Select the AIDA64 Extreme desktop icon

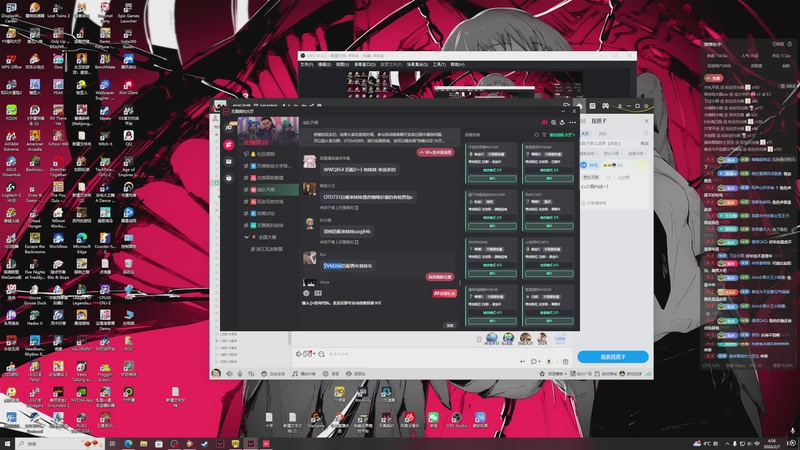[11, 140]
